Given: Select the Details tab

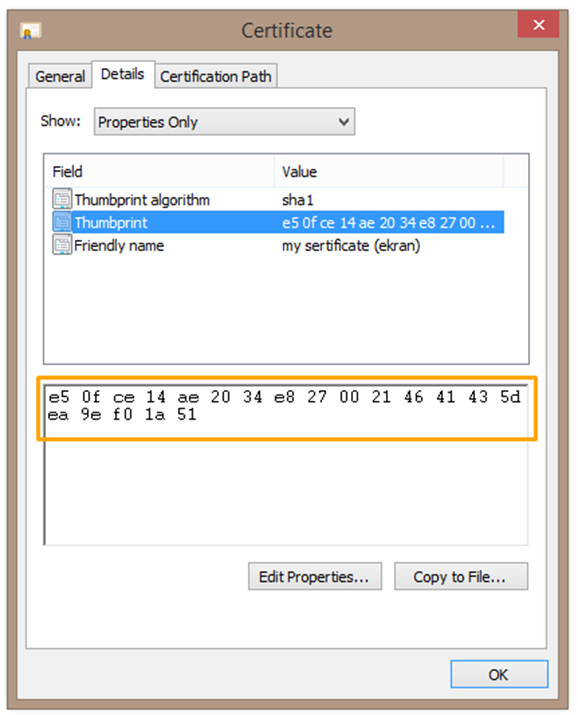Looking at the screenshot, I should pos(123,74).
